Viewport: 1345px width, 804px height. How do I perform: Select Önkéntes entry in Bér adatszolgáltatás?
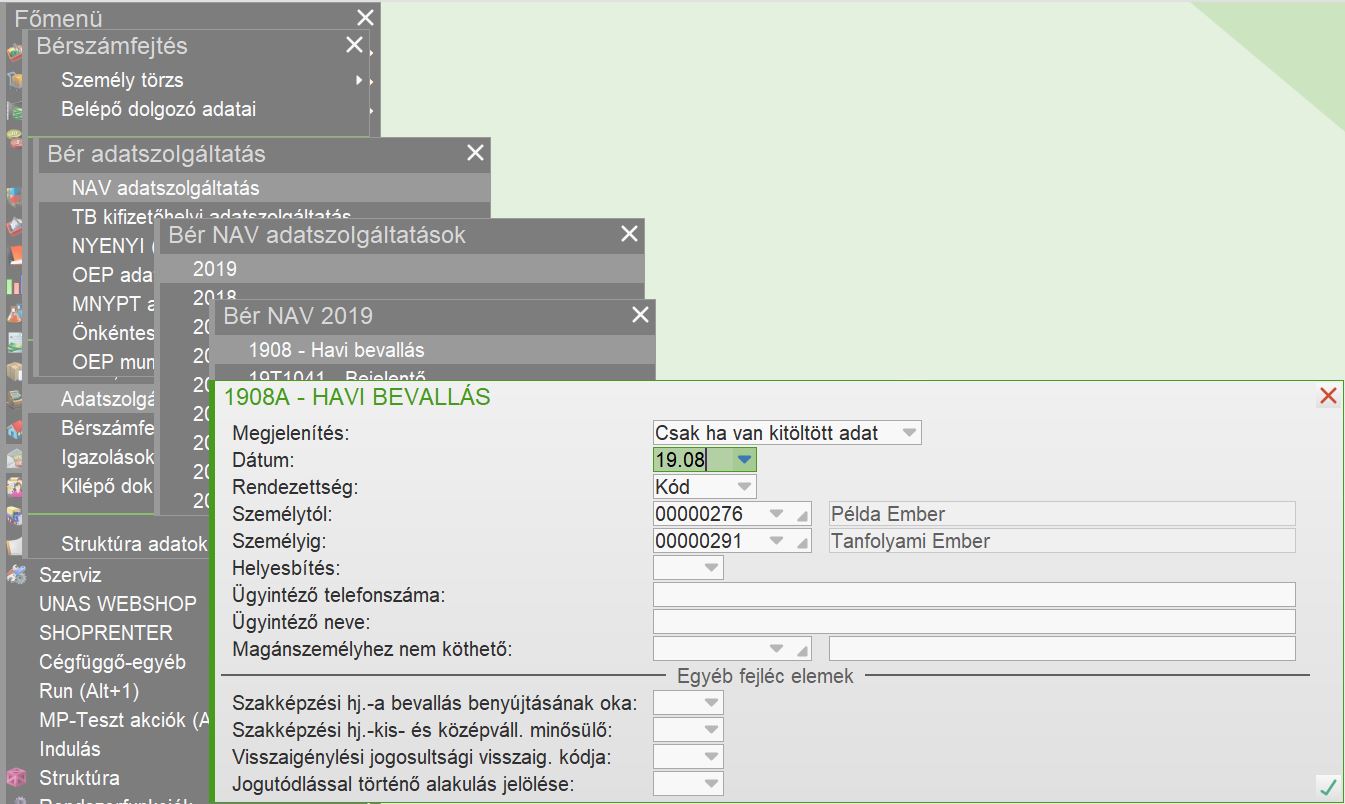click(114, 333)
